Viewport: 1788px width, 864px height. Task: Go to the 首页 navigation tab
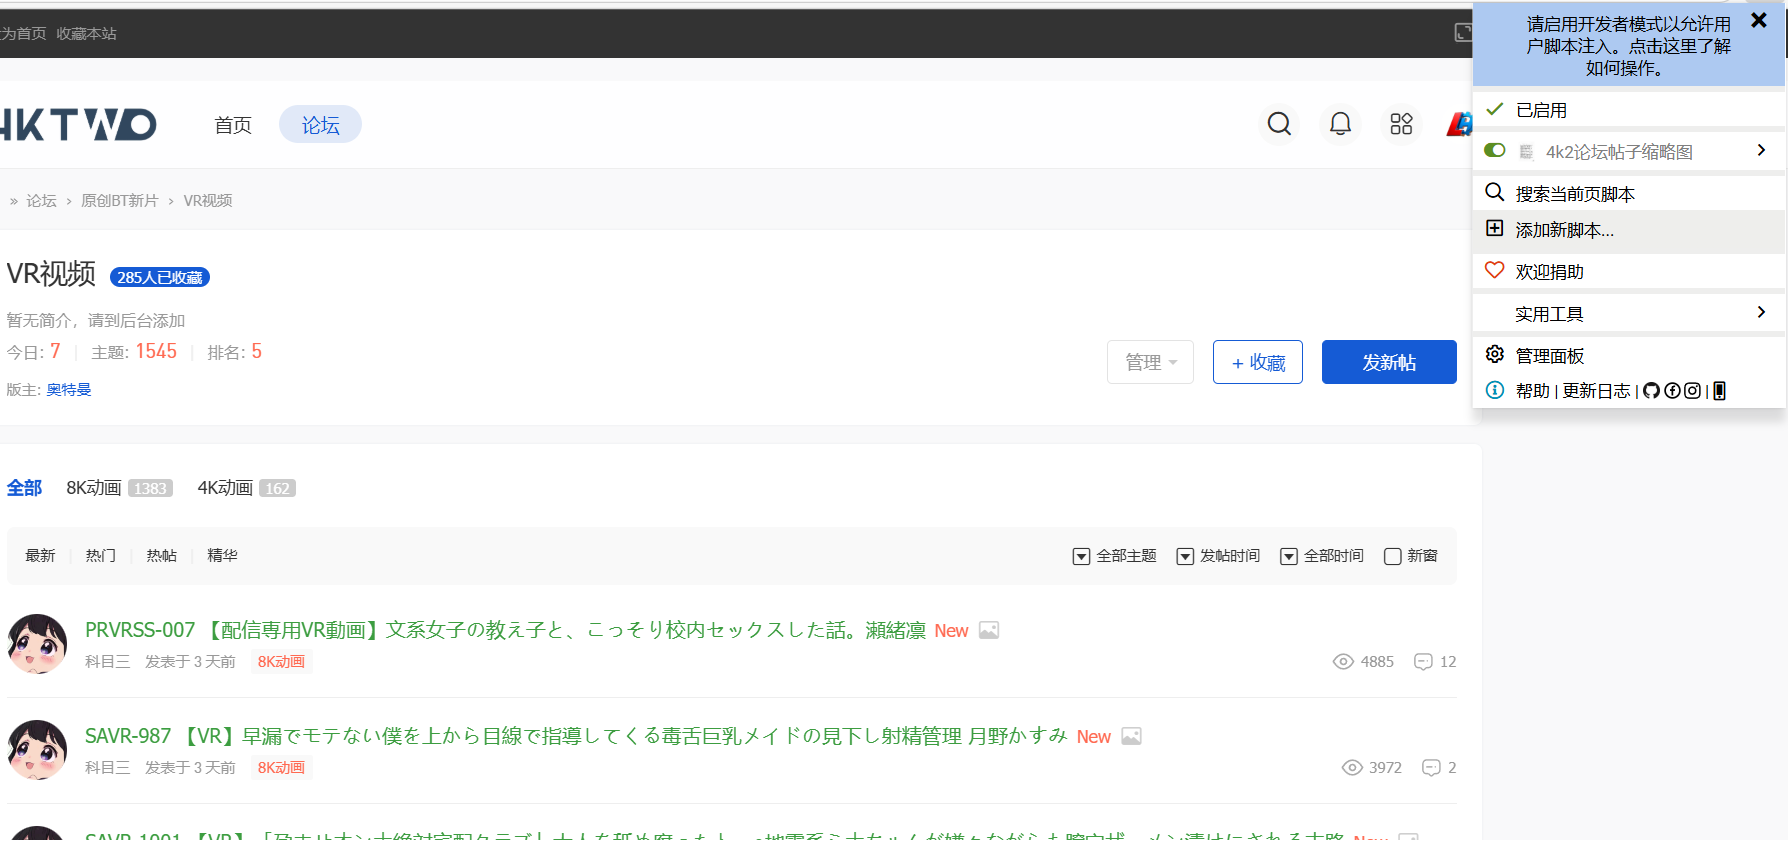pyautogui.click(x=233, y=125)
